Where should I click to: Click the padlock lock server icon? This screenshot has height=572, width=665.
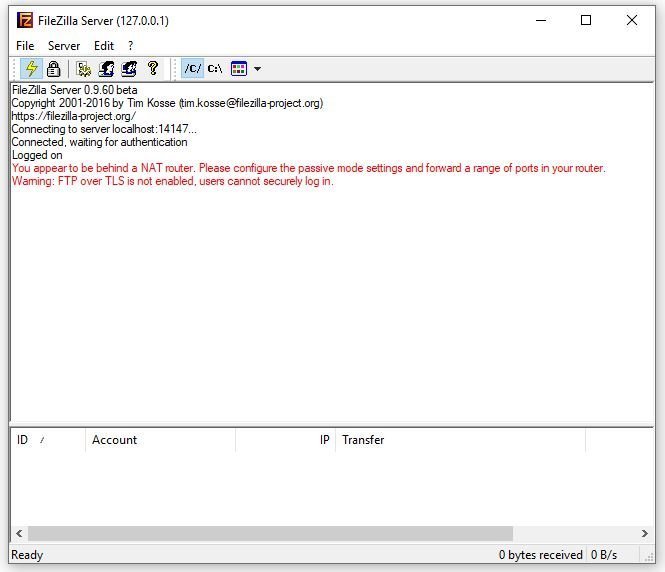click(54, 69)
